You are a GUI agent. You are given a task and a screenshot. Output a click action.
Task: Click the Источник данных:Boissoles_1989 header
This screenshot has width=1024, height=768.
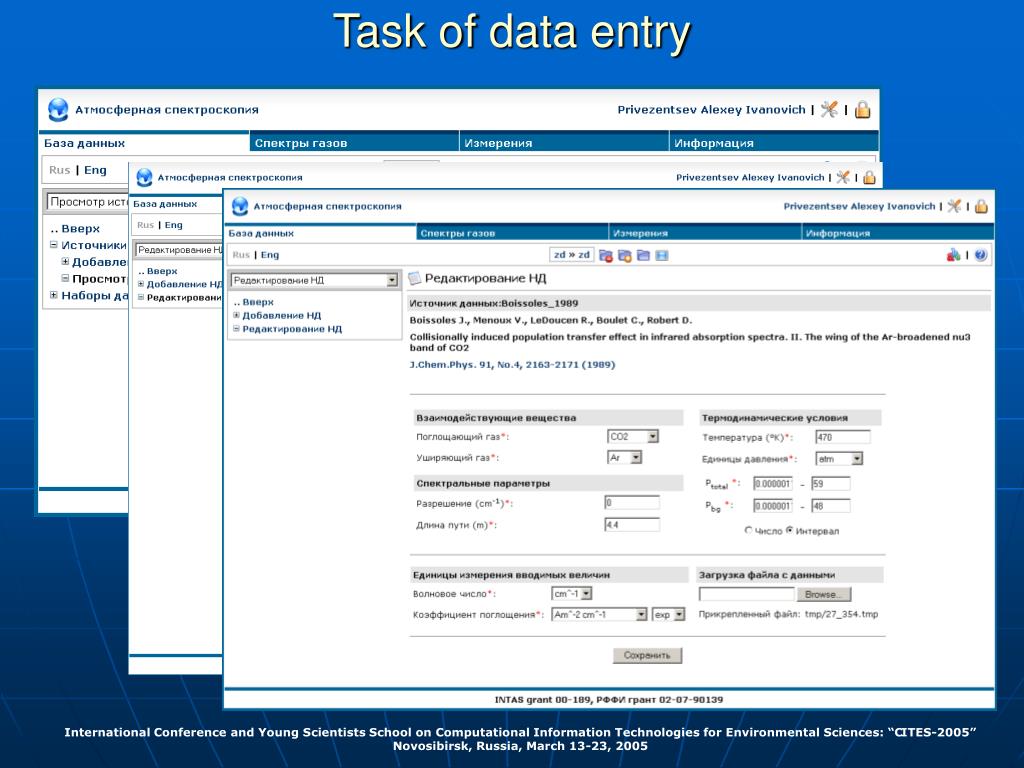(699, 303)
